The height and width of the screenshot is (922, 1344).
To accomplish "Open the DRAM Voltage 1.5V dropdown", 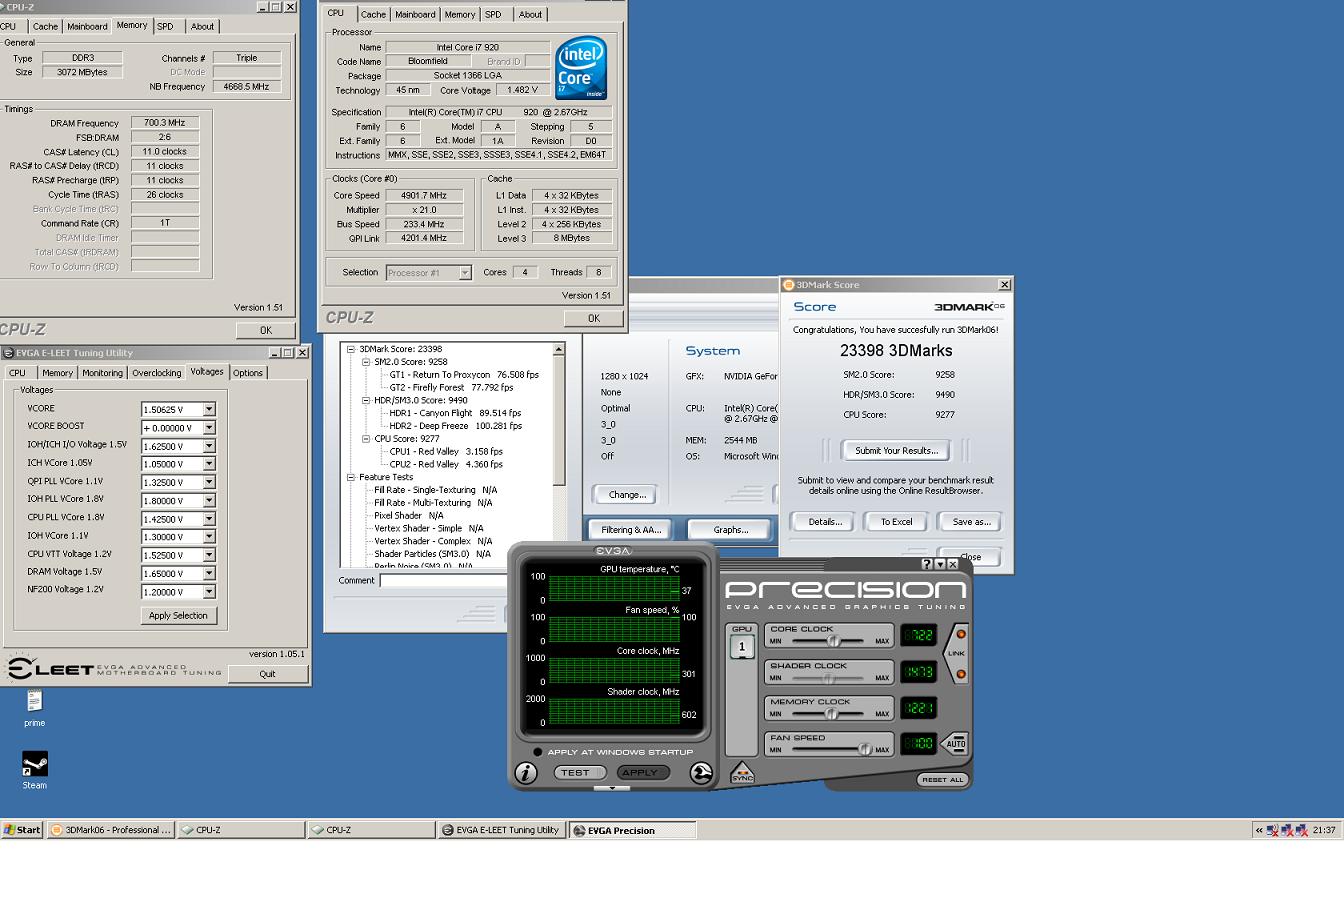I will tap(209, 574).
